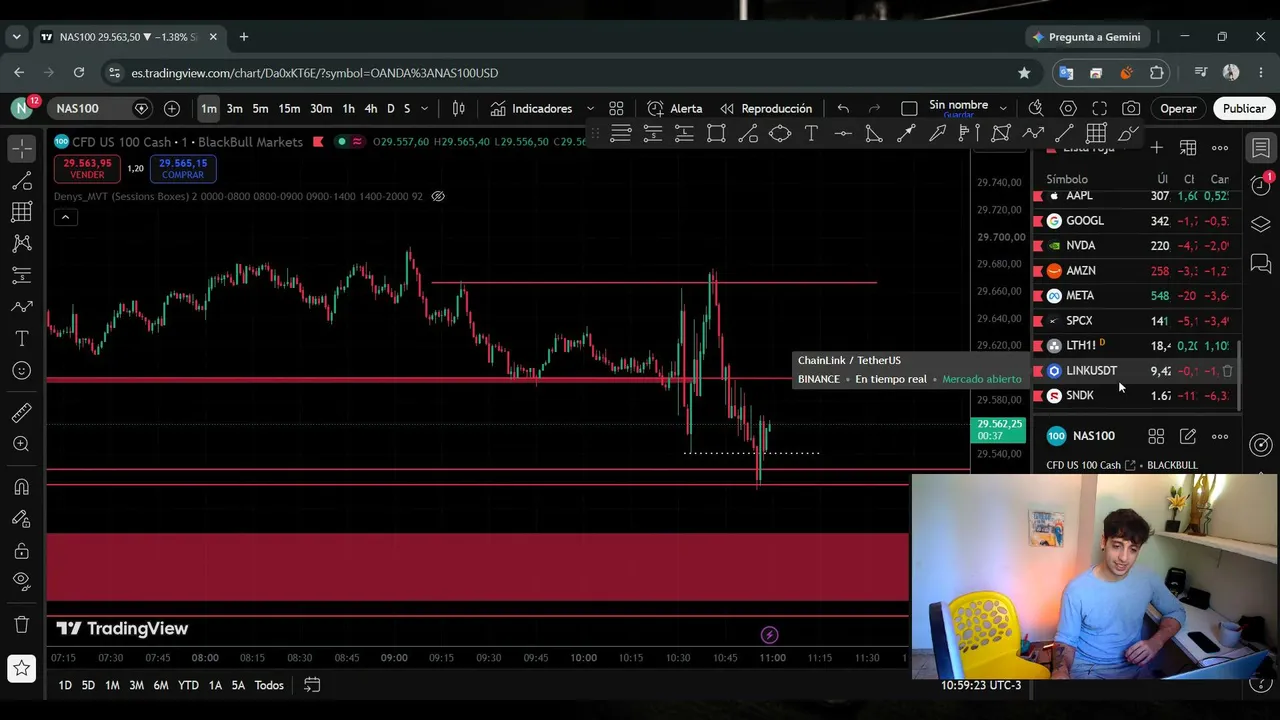Open the layout configuration square icon
The height and width of the screenshot is (720, 1280).
coord(909,108)
